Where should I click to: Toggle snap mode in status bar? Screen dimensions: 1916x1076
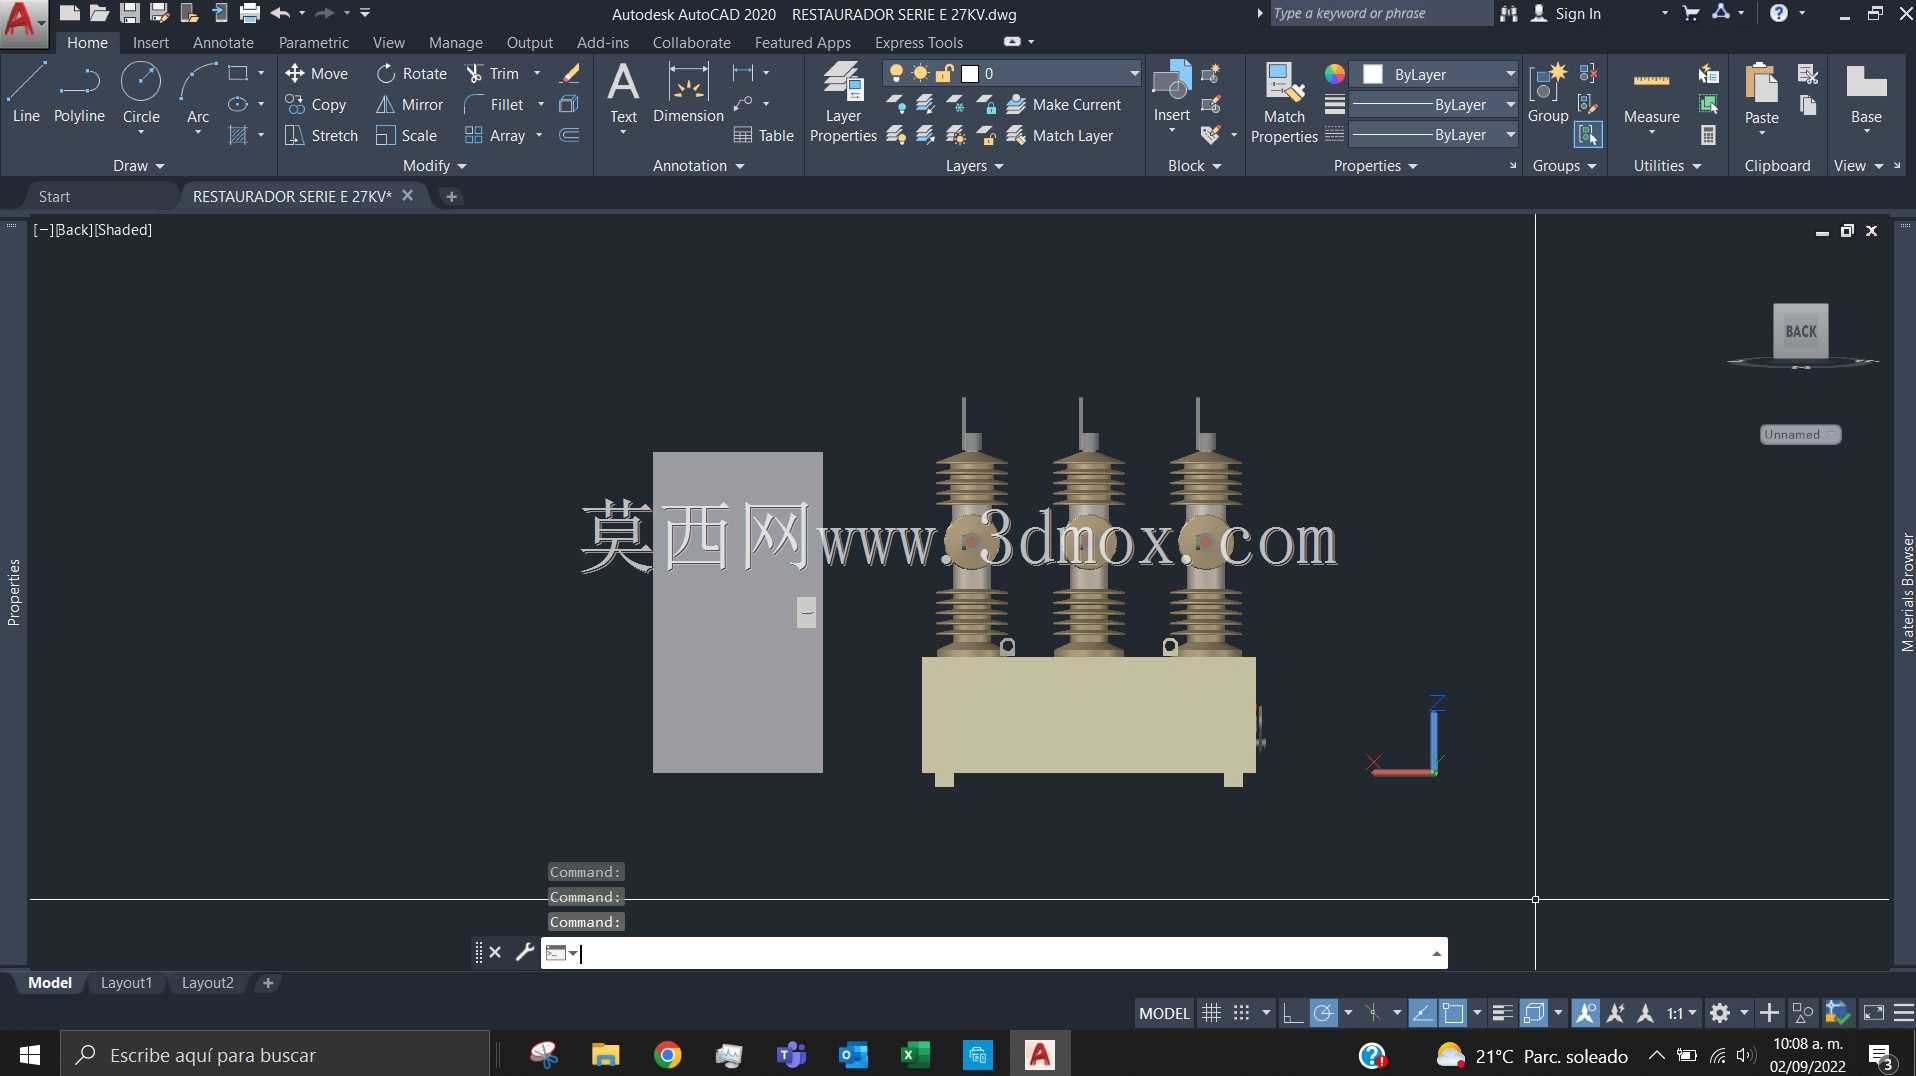(1241, 1013)
